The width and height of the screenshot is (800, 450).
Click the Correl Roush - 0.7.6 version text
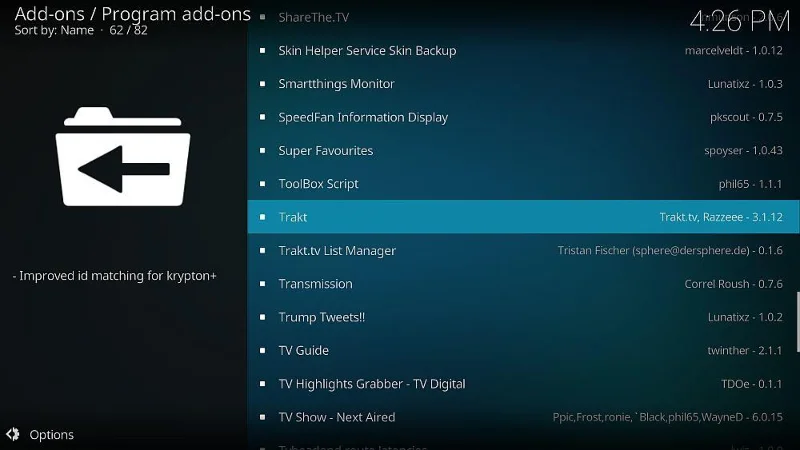pyautogui.click(x=734, y=284)
